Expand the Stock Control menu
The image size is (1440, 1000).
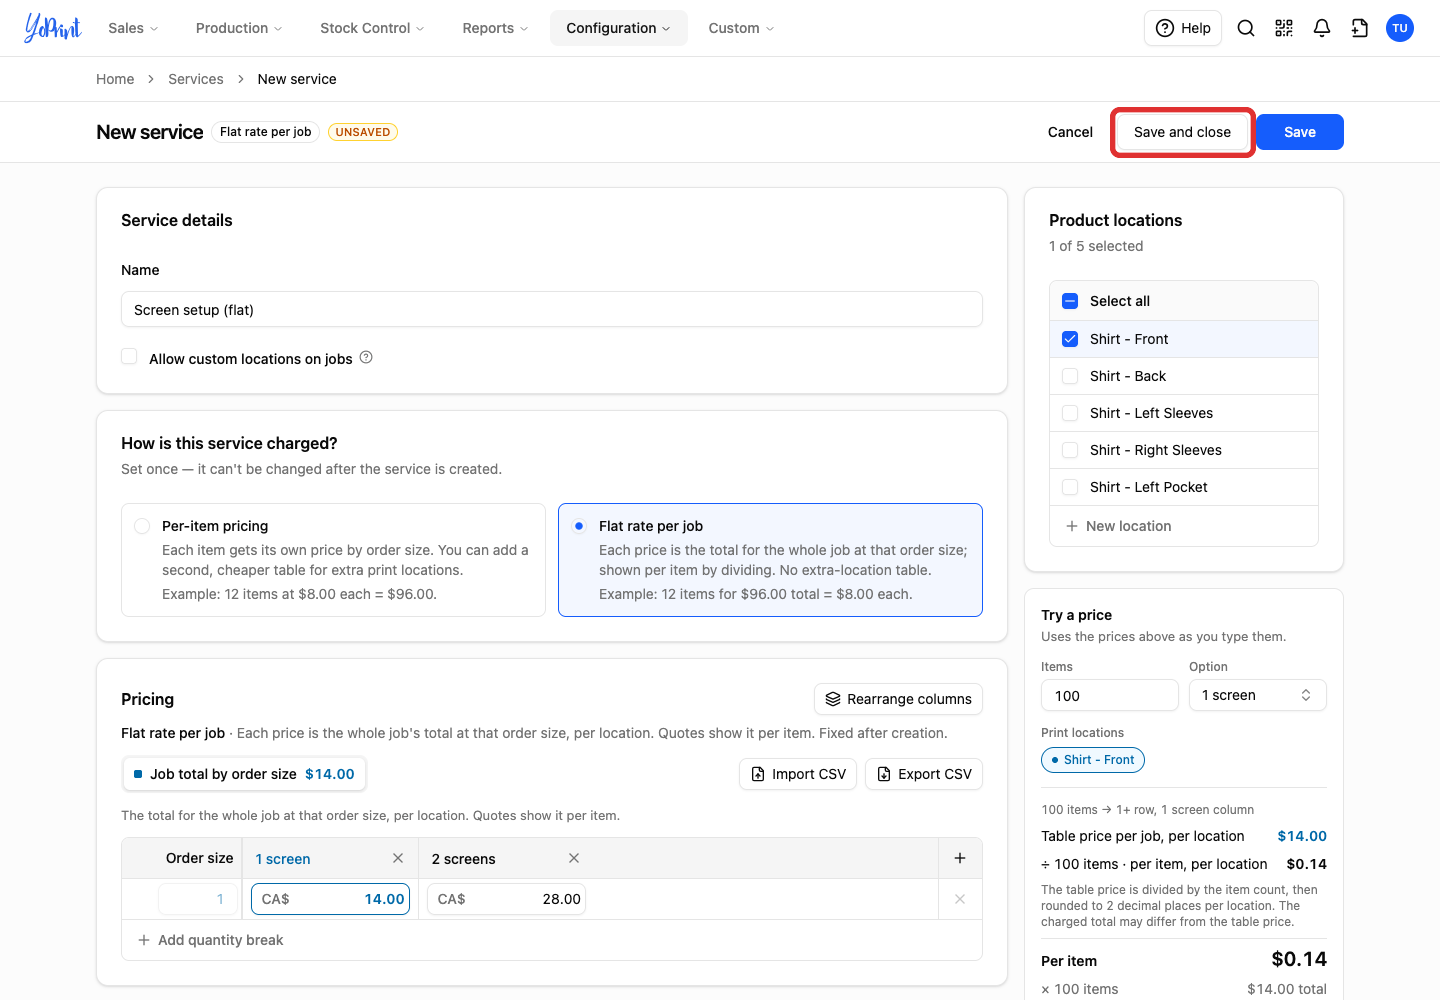coord(372,28)
